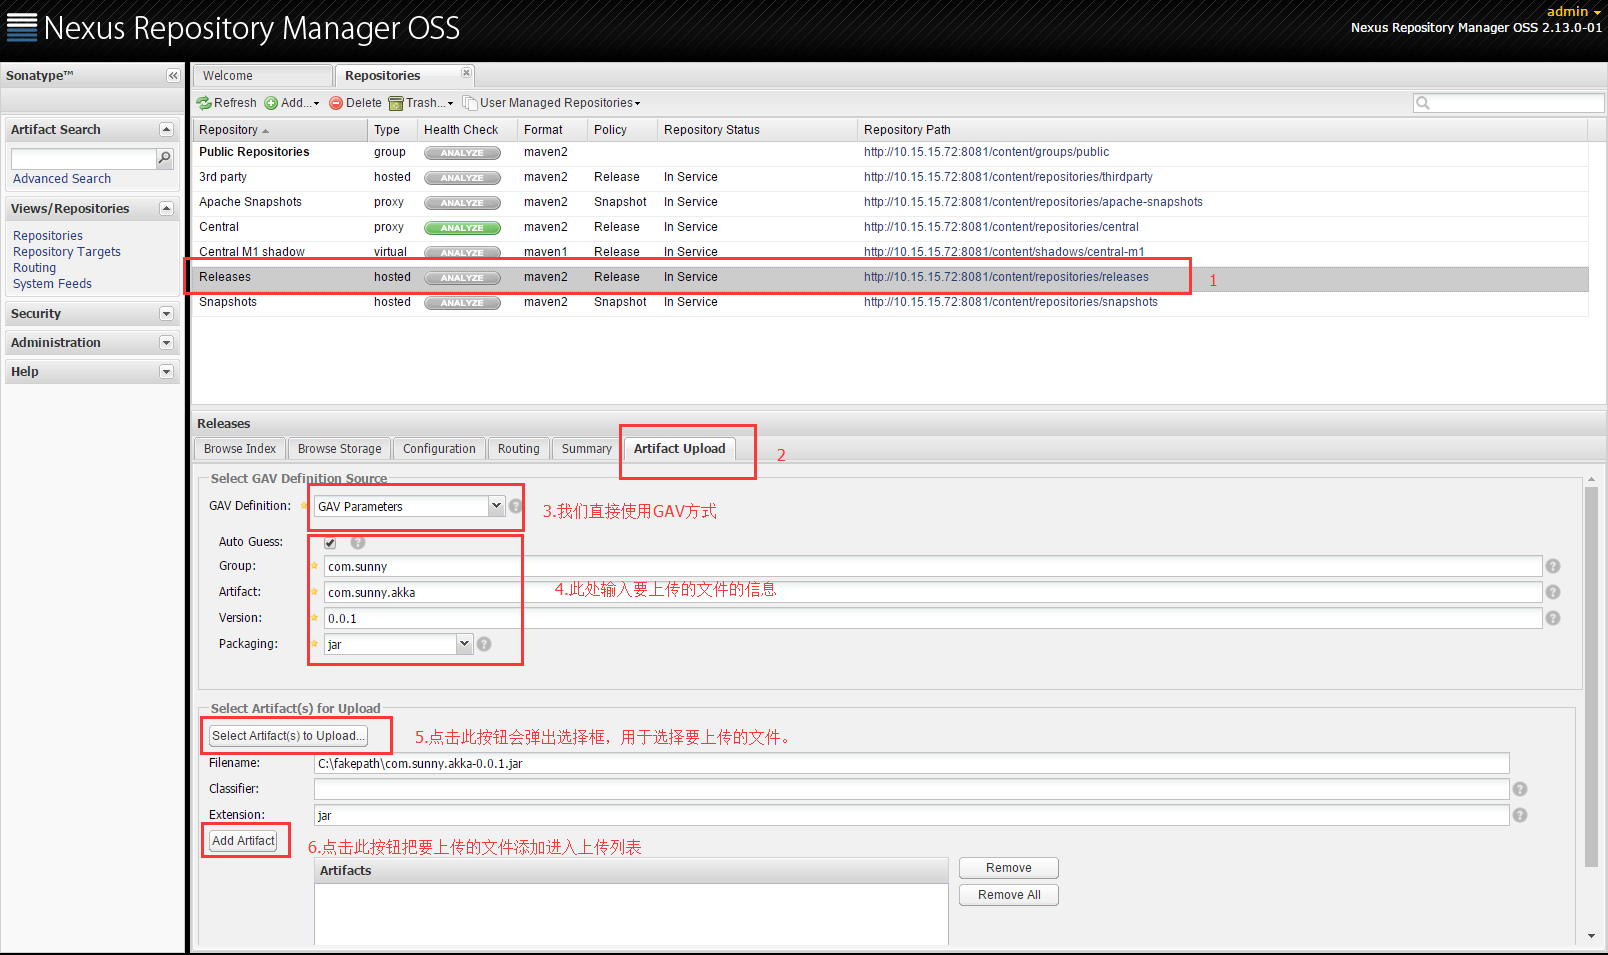Click help icon for Version field

(1553, 618)
